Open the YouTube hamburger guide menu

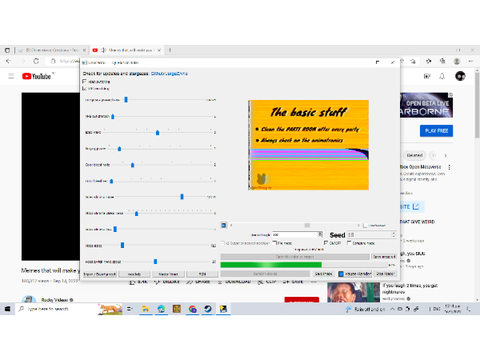tap(11, 76)
